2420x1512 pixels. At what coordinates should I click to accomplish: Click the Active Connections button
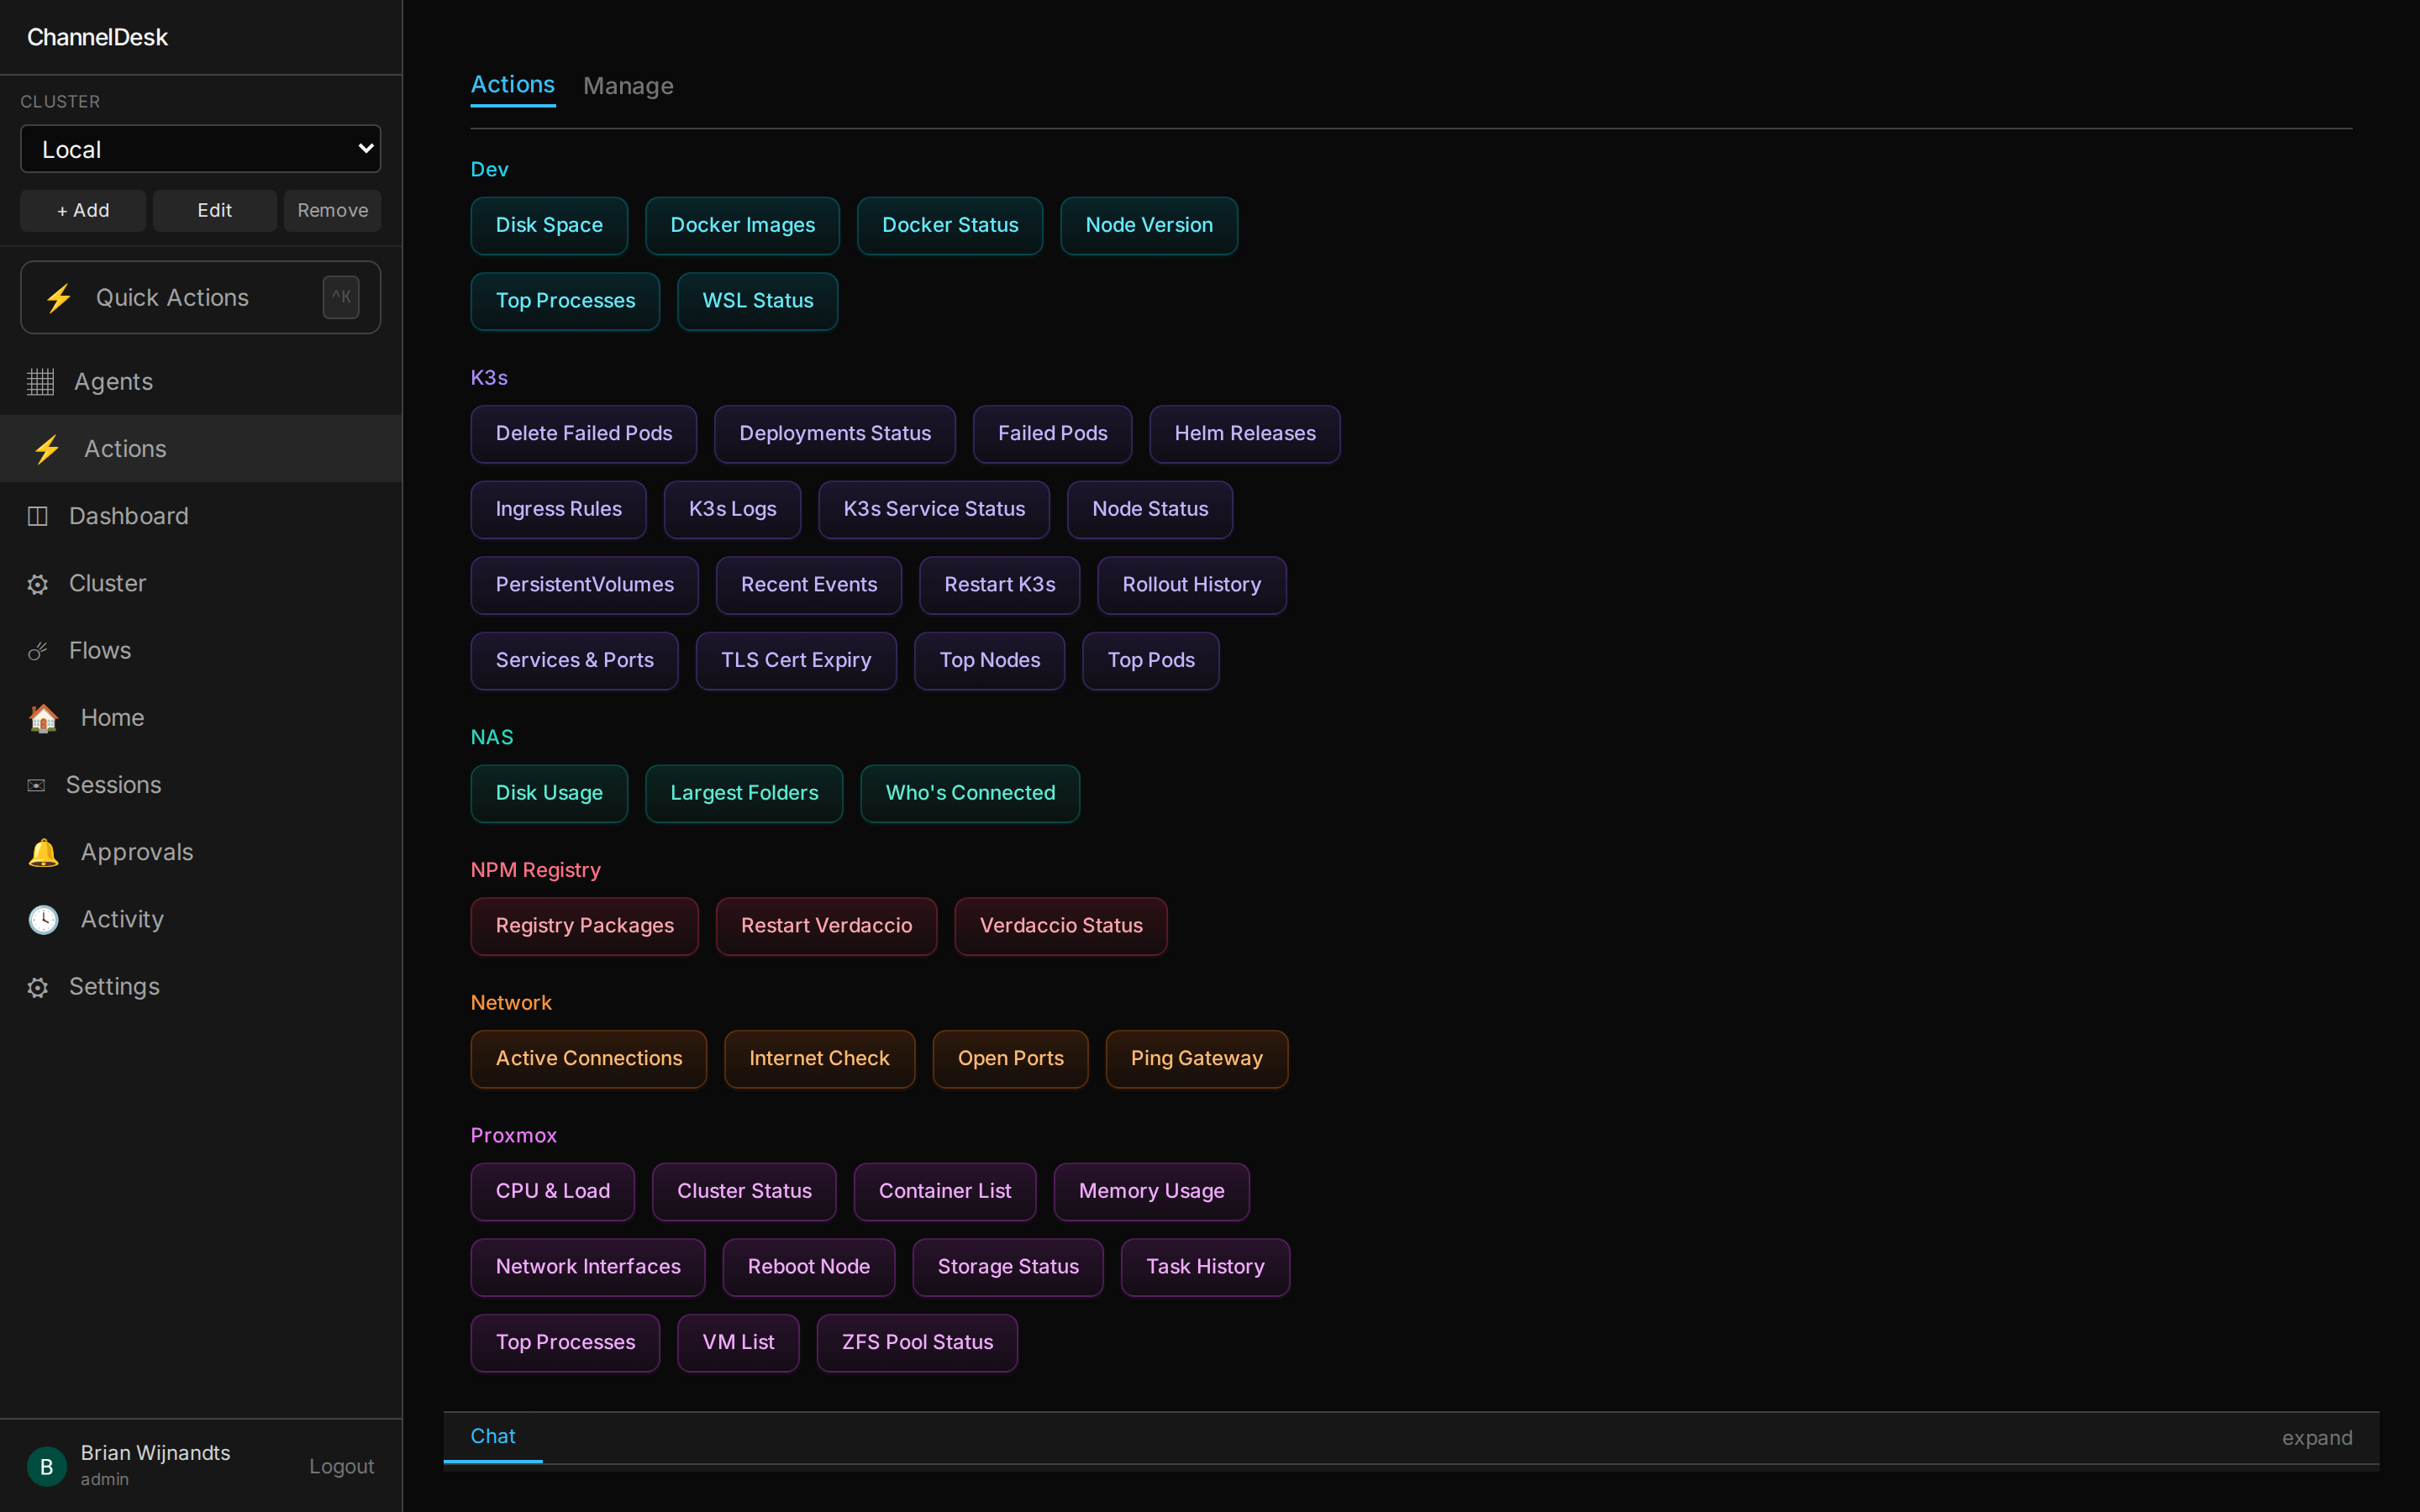(x=589, y=1059)
